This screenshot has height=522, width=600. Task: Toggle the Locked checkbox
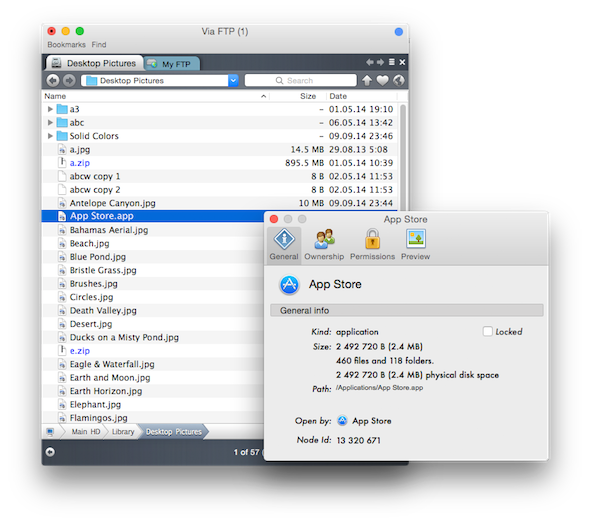[488, 331]
